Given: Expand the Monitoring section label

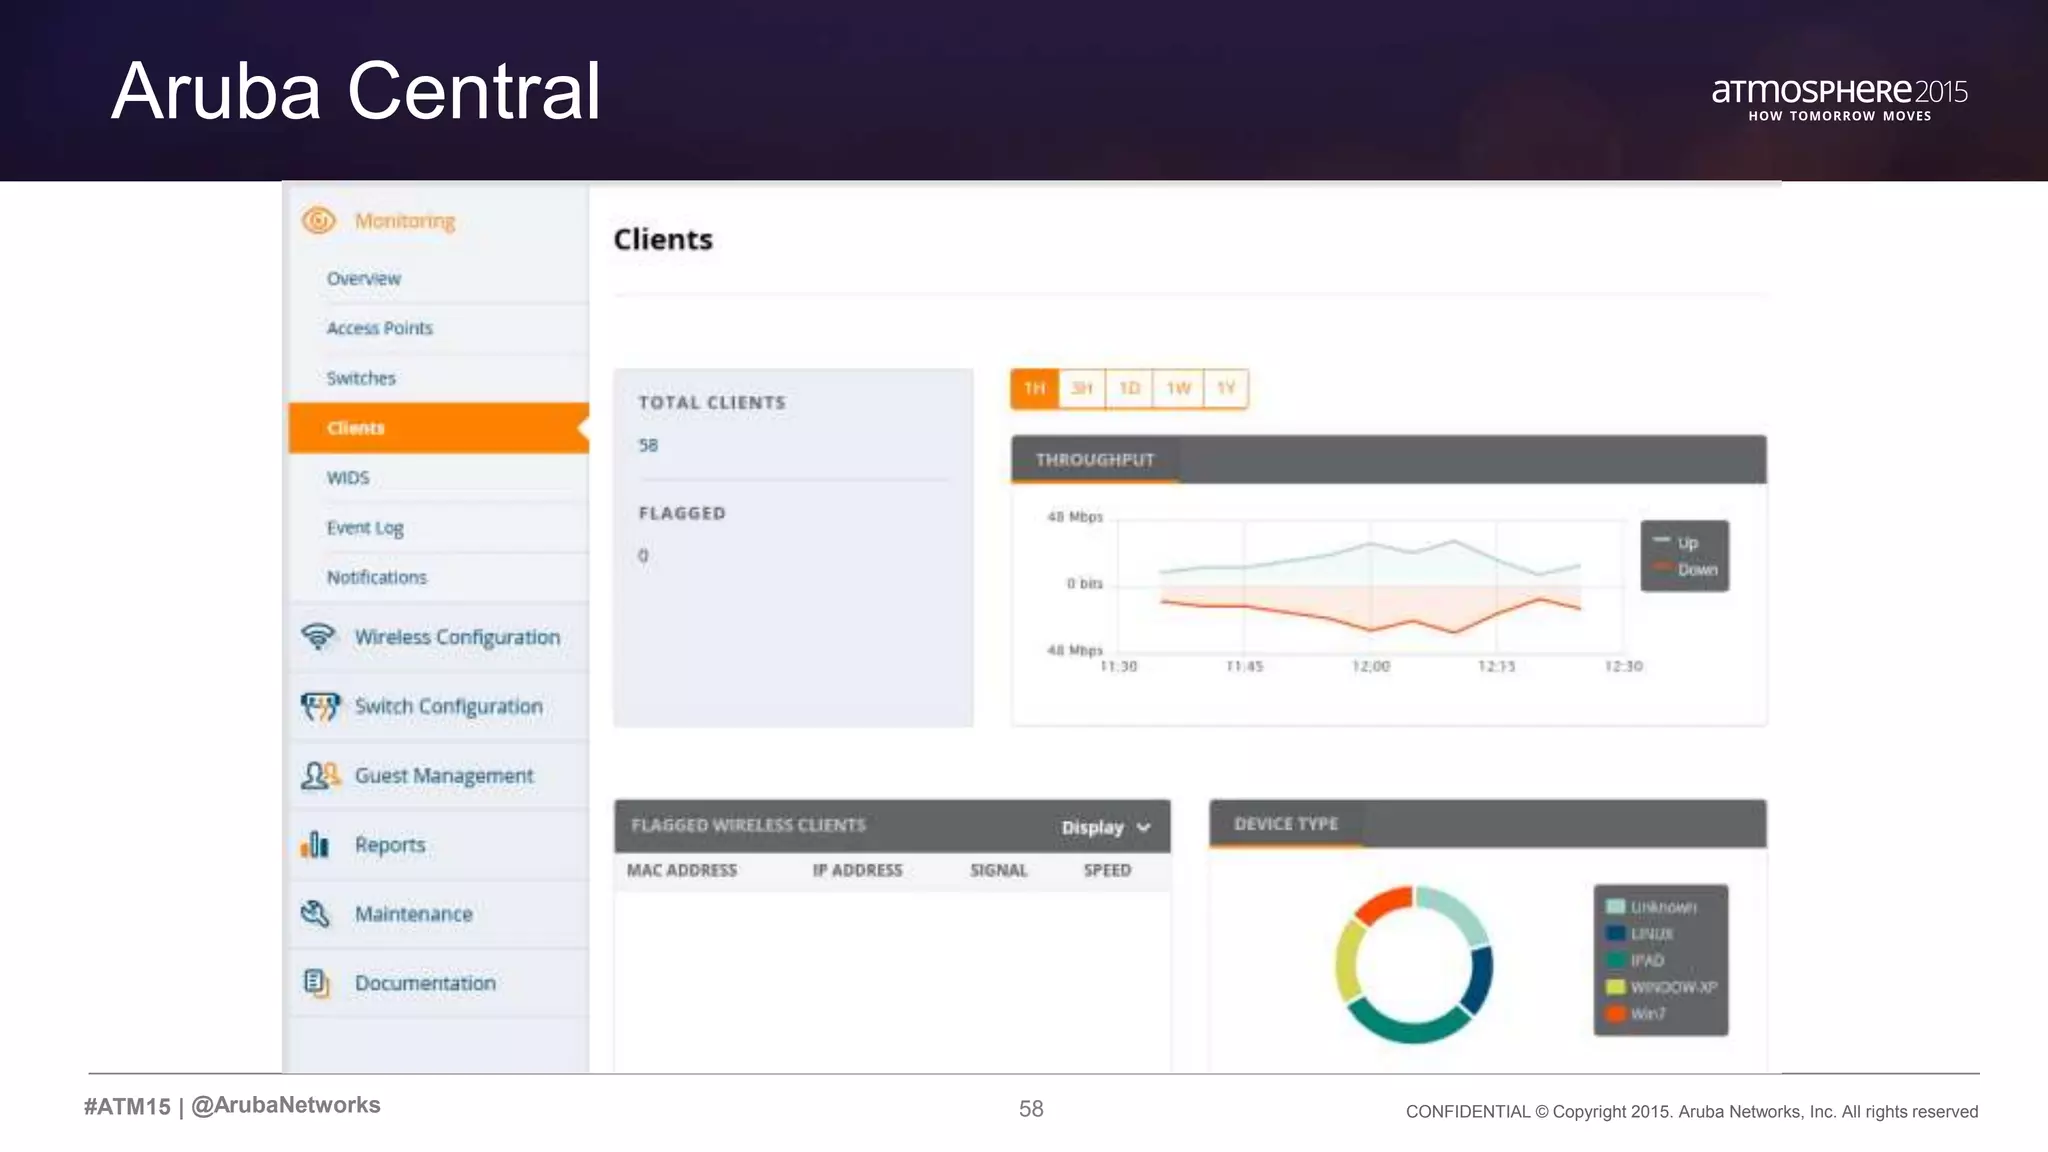Looking at the screenshot, I should pos(405,221).
